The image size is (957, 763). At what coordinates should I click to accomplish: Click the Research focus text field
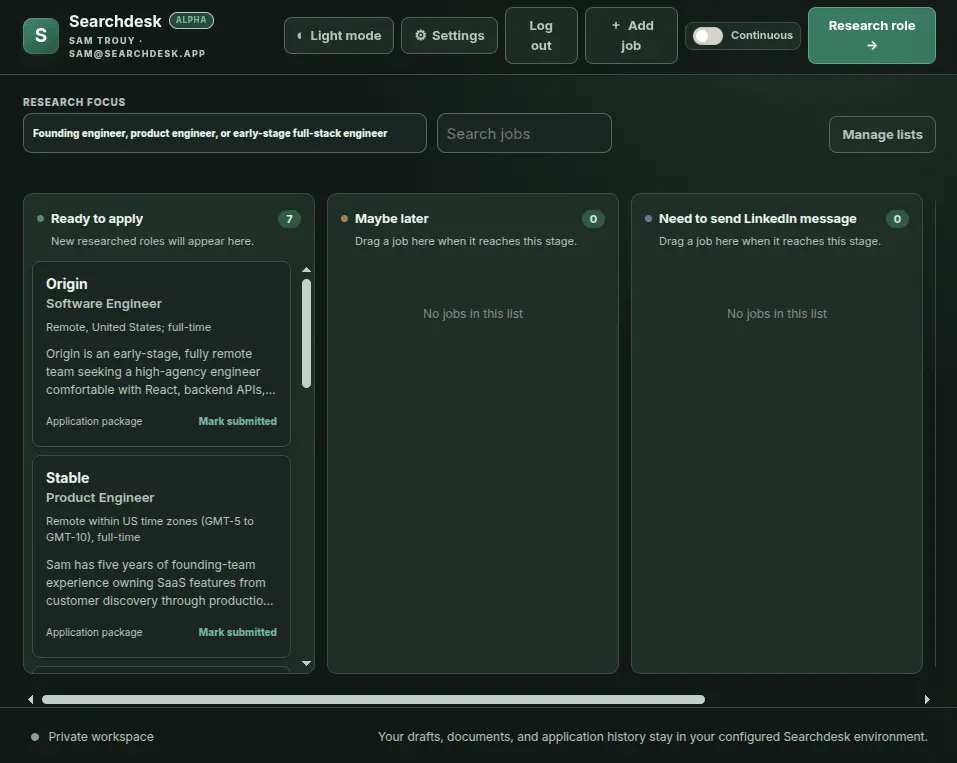coord(225,133)
